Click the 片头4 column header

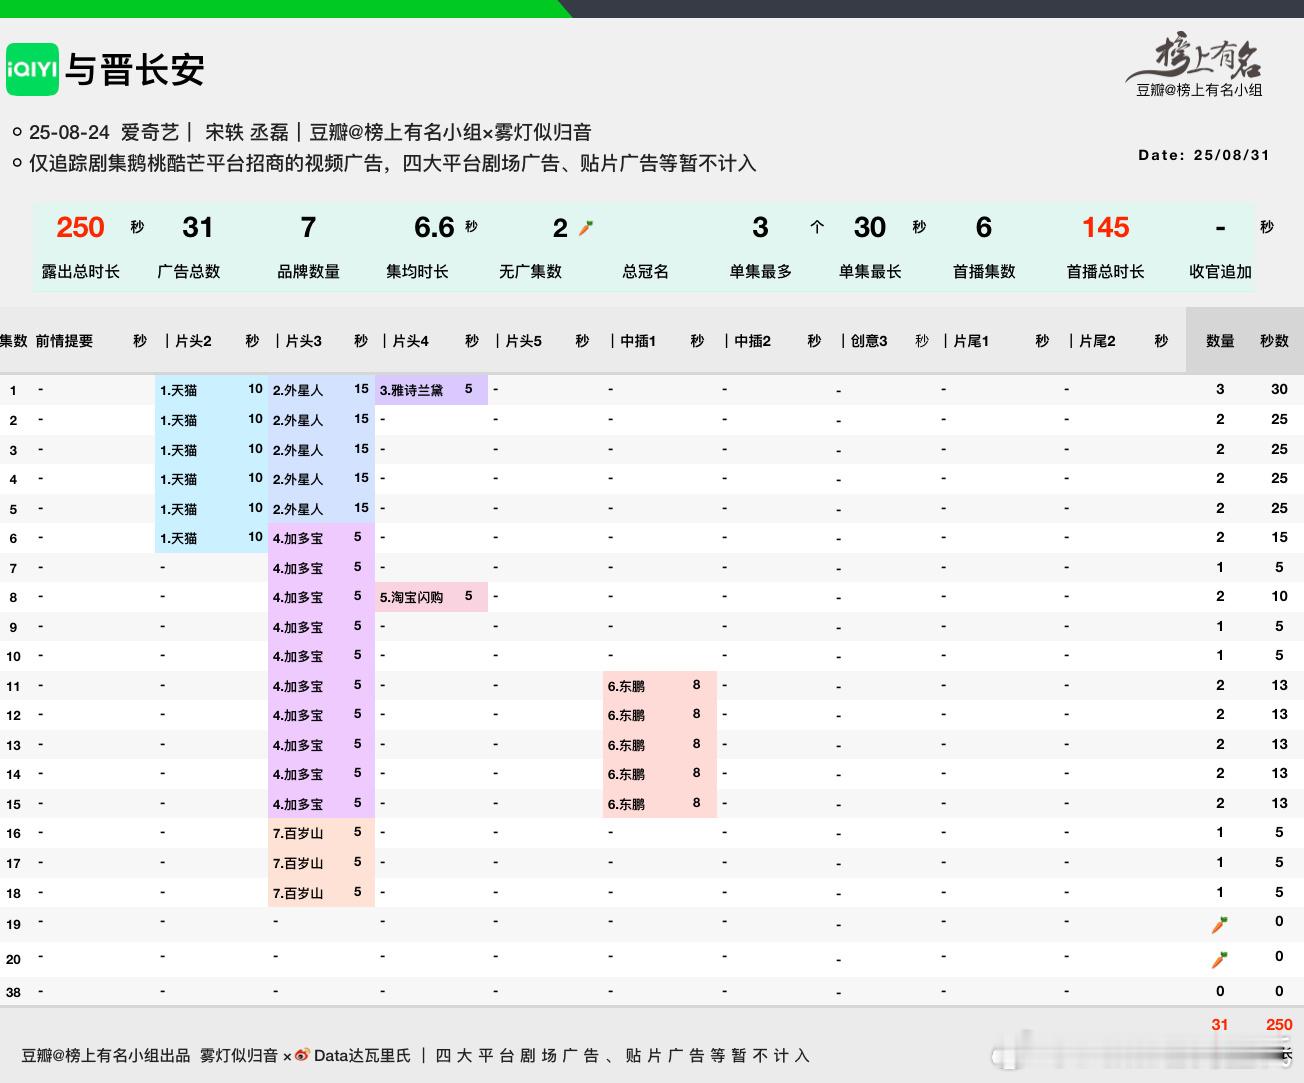pyautogui.click(x=411, y=341)
